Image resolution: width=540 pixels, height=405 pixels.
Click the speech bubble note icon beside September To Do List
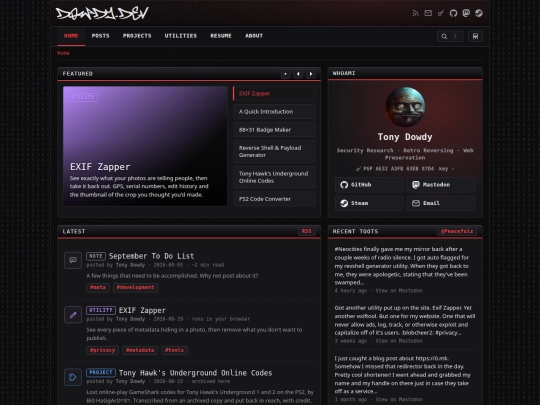pos(73,260)
